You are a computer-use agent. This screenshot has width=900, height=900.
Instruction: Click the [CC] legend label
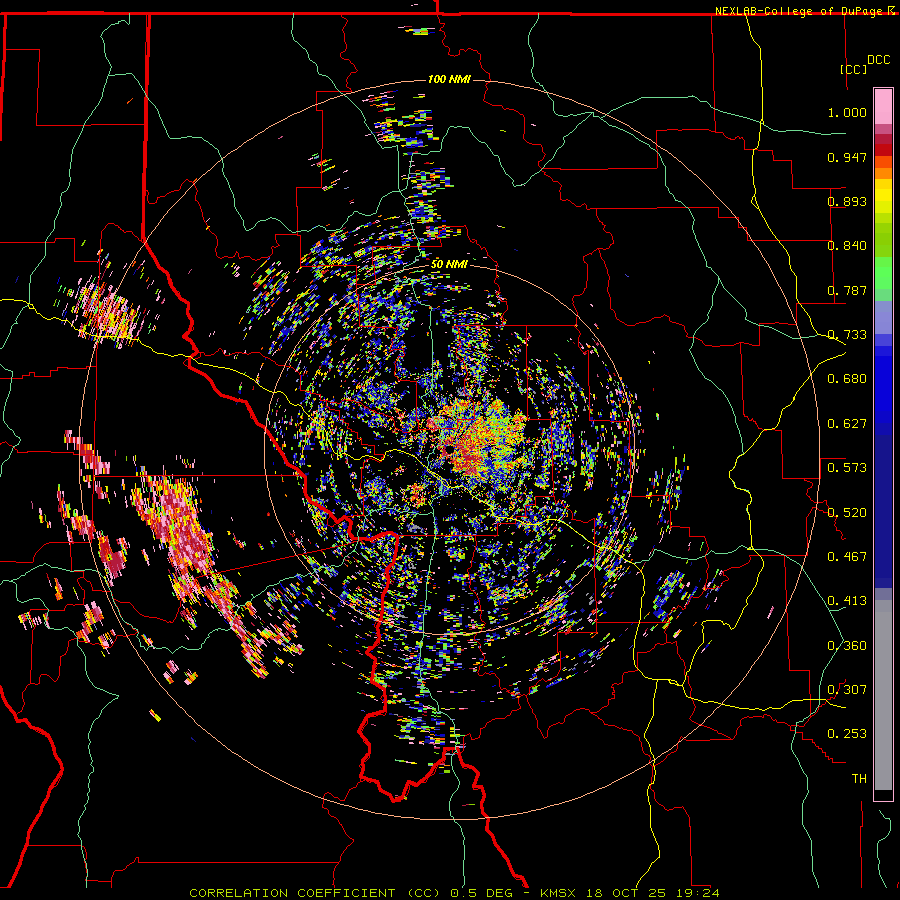[854, 69]
